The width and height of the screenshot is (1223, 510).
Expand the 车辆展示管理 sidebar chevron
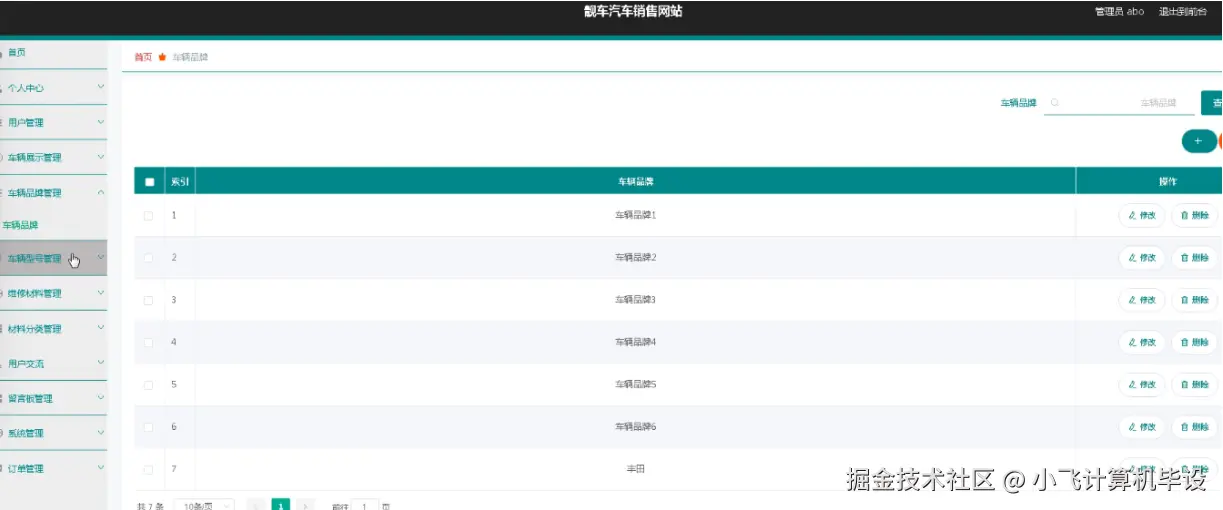(x=101, y=157)
